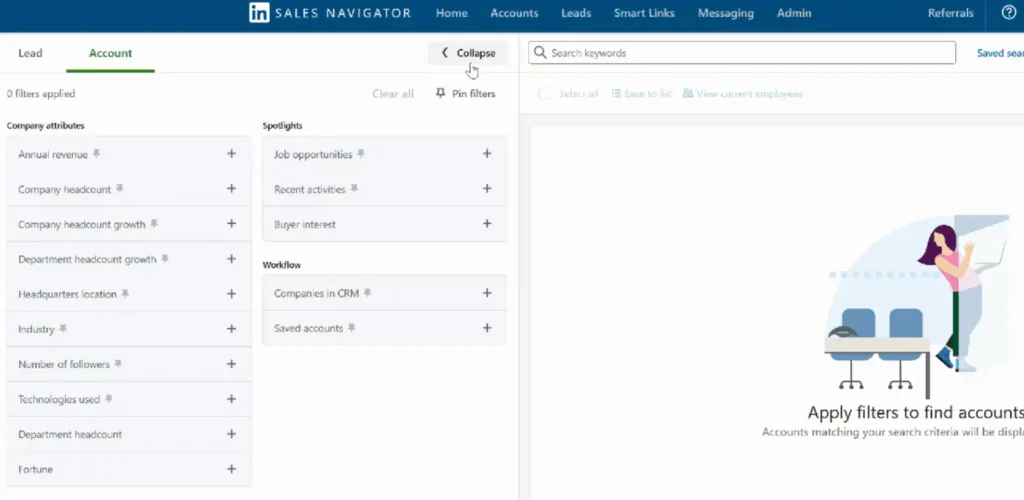The width and height of the screenshot is (1024, 500).
Task: Expand Company headcount filter with plus
Action: 231,189
